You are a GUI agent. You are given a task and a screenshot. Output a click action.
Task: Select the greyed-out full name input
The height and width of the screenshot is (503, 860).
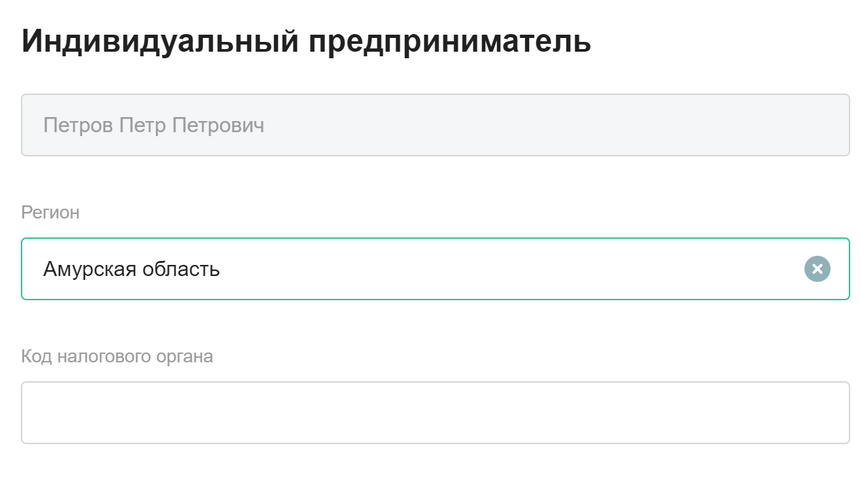(435, 125)
